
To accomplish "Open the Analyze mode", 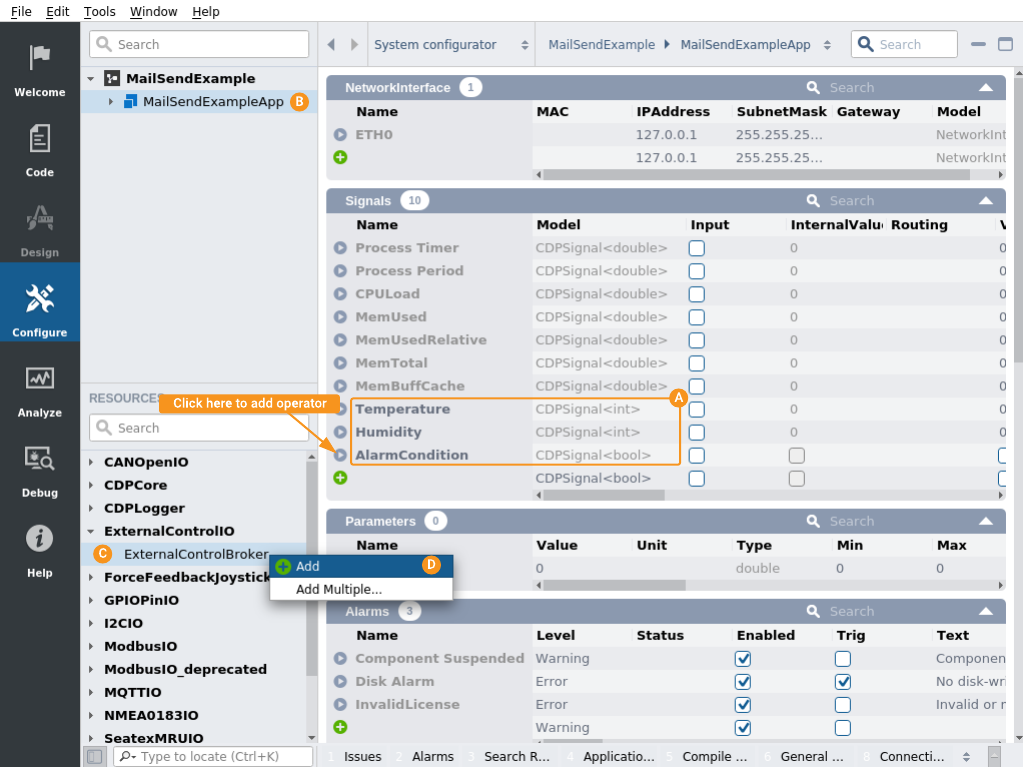I will pyautogui.click(x=40, y=390).
